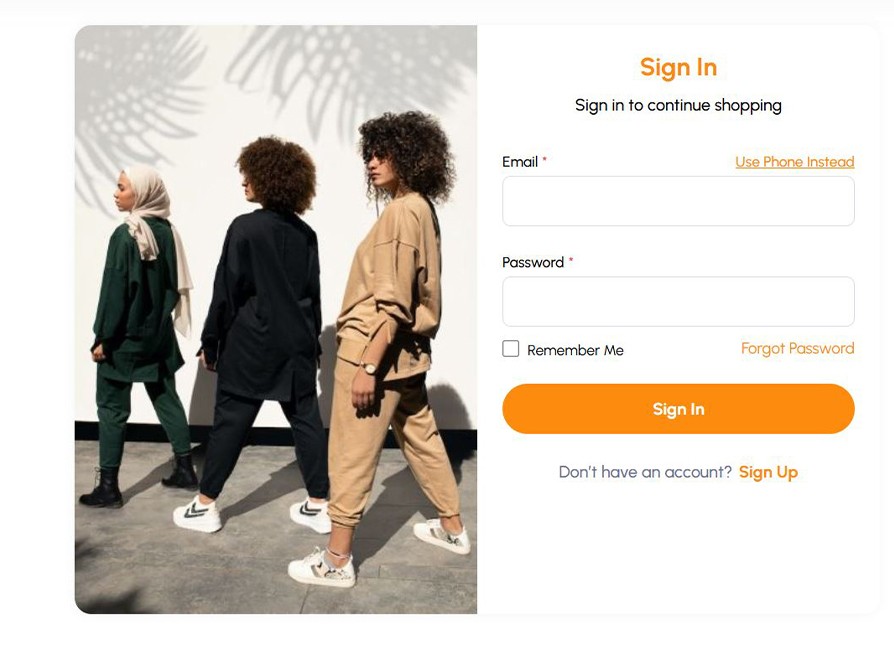Click the 'Don't have an account?' text
Screen dimensions: 894x661
point(645,472)
